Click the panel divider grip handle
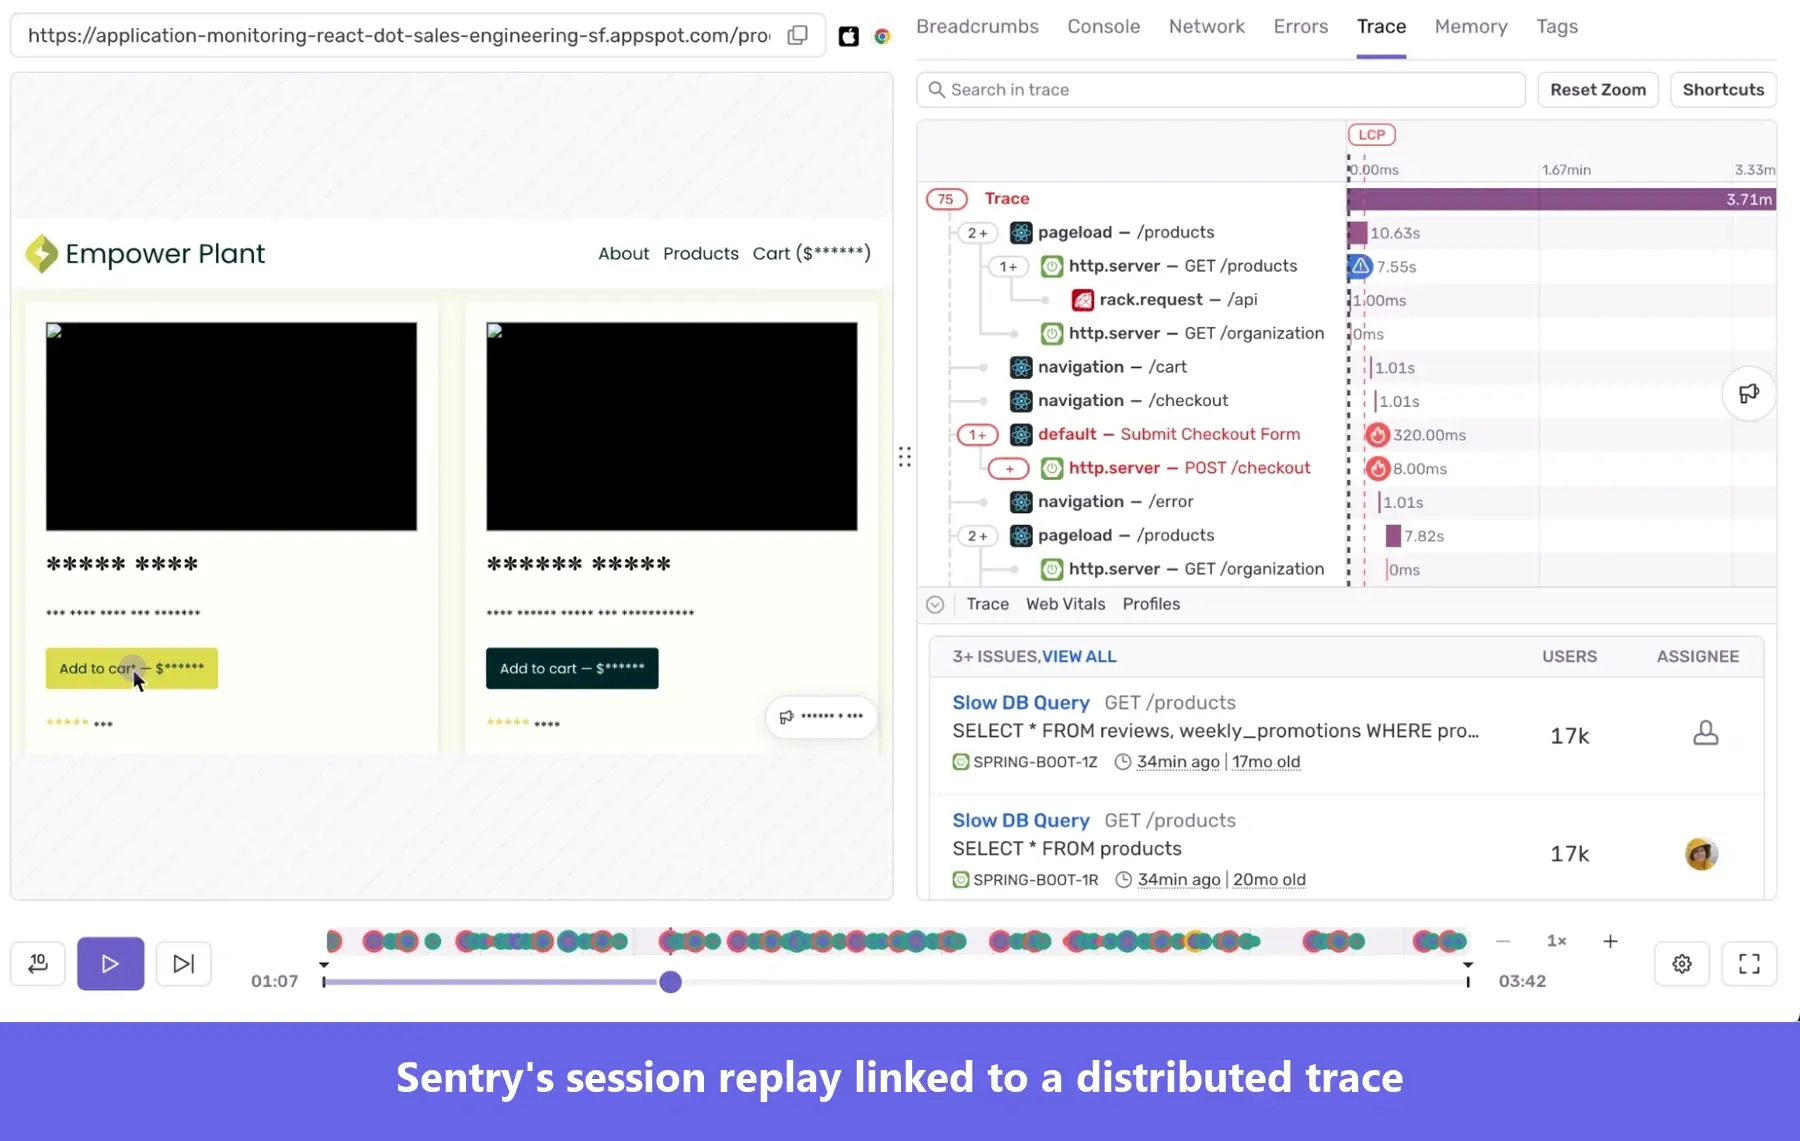The width and height of the screenshot is (1800, 1141). point(904,457)
